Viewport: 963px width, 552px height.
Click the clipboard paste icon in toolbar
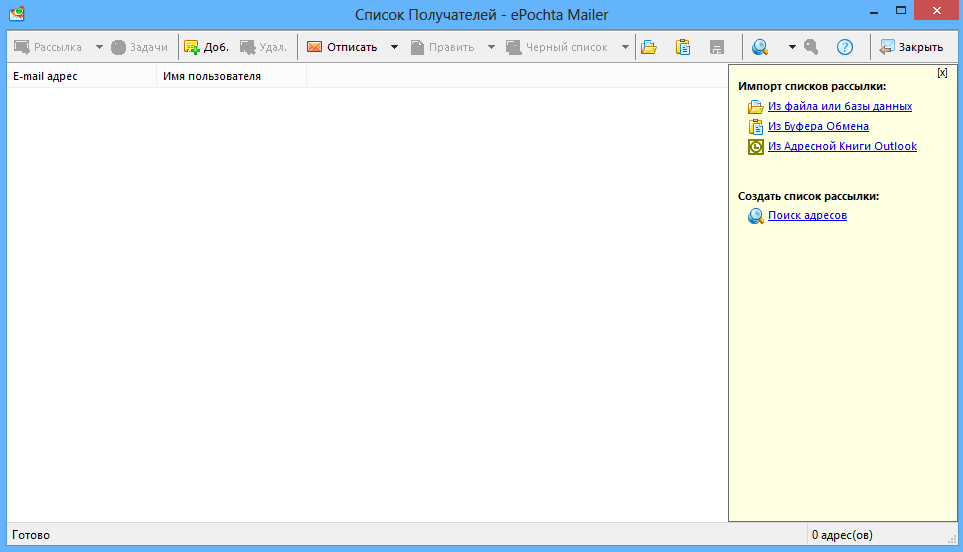click(683, 47)
